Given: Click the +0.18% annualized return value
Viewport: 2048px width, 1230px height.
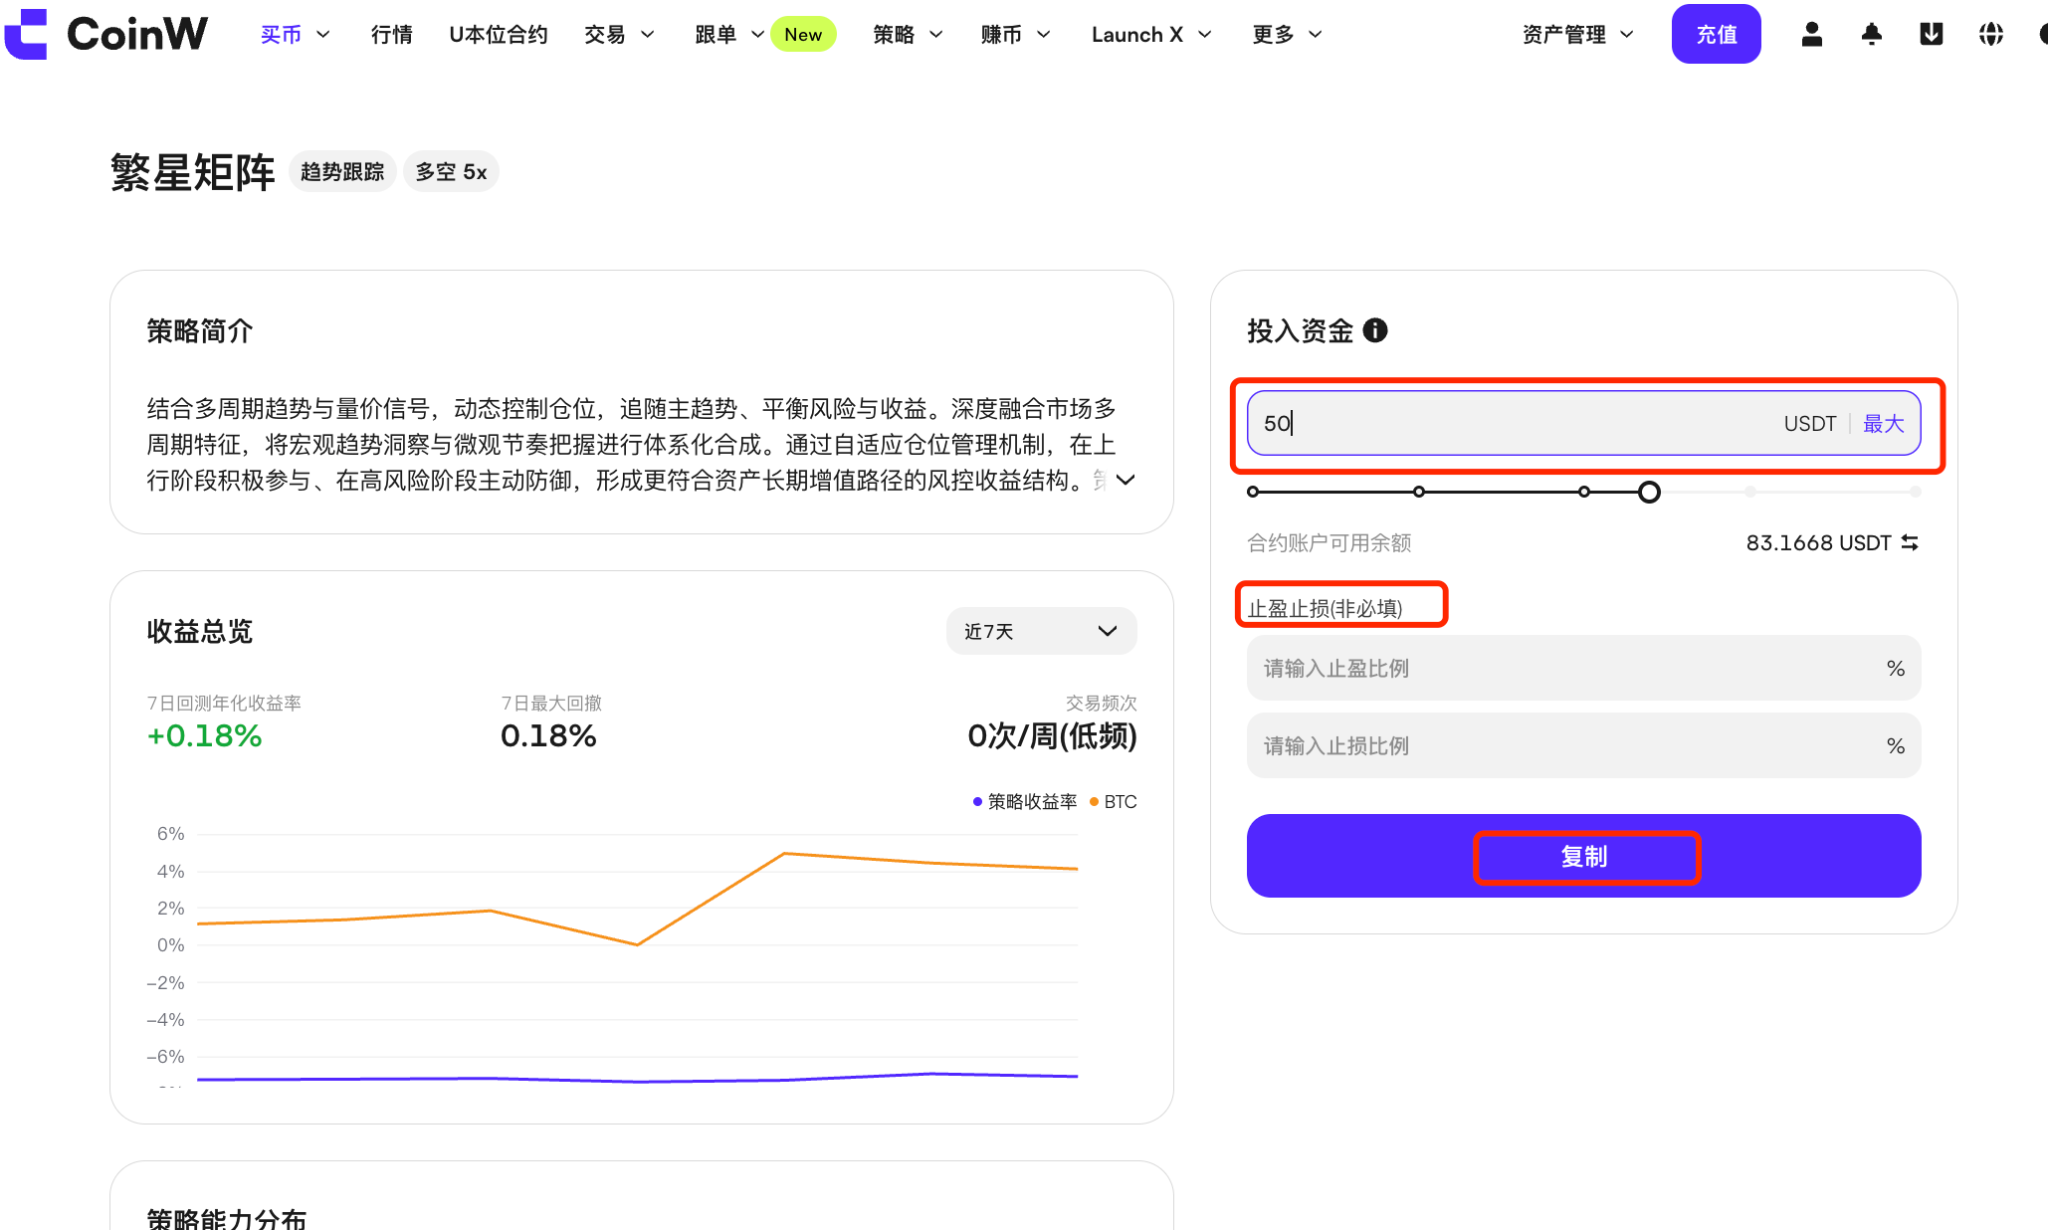Looking at the screenshot, I should (x=204, y=736).
